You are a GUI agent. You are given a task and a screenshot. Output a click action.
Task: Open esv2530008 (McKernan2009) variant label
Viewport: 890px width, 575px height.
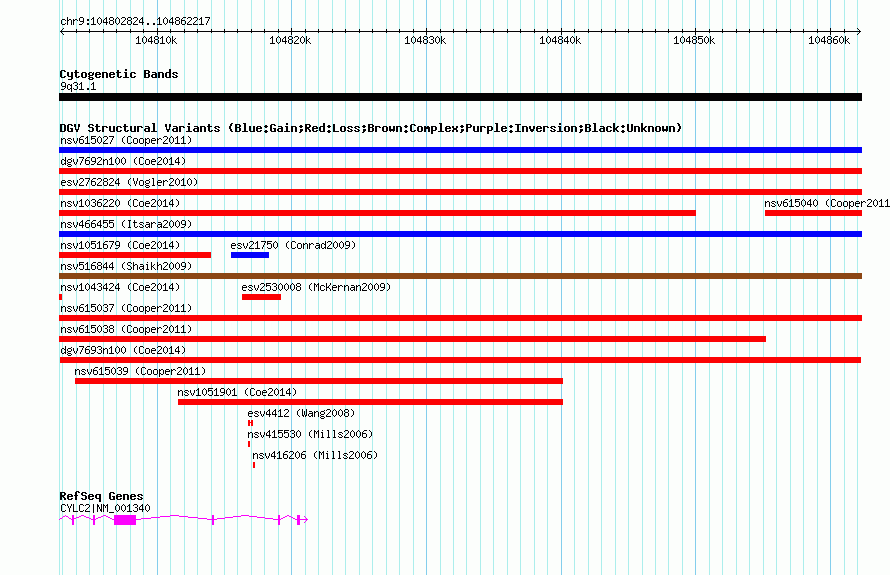pyautogui.click(x=317, y=287)
